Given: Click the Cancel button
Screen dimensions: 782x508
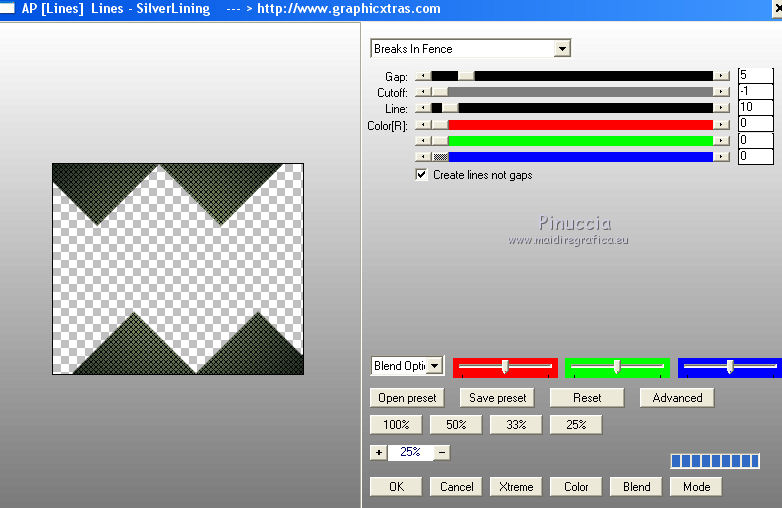Looking at the screenshot, I should [456, 487].
